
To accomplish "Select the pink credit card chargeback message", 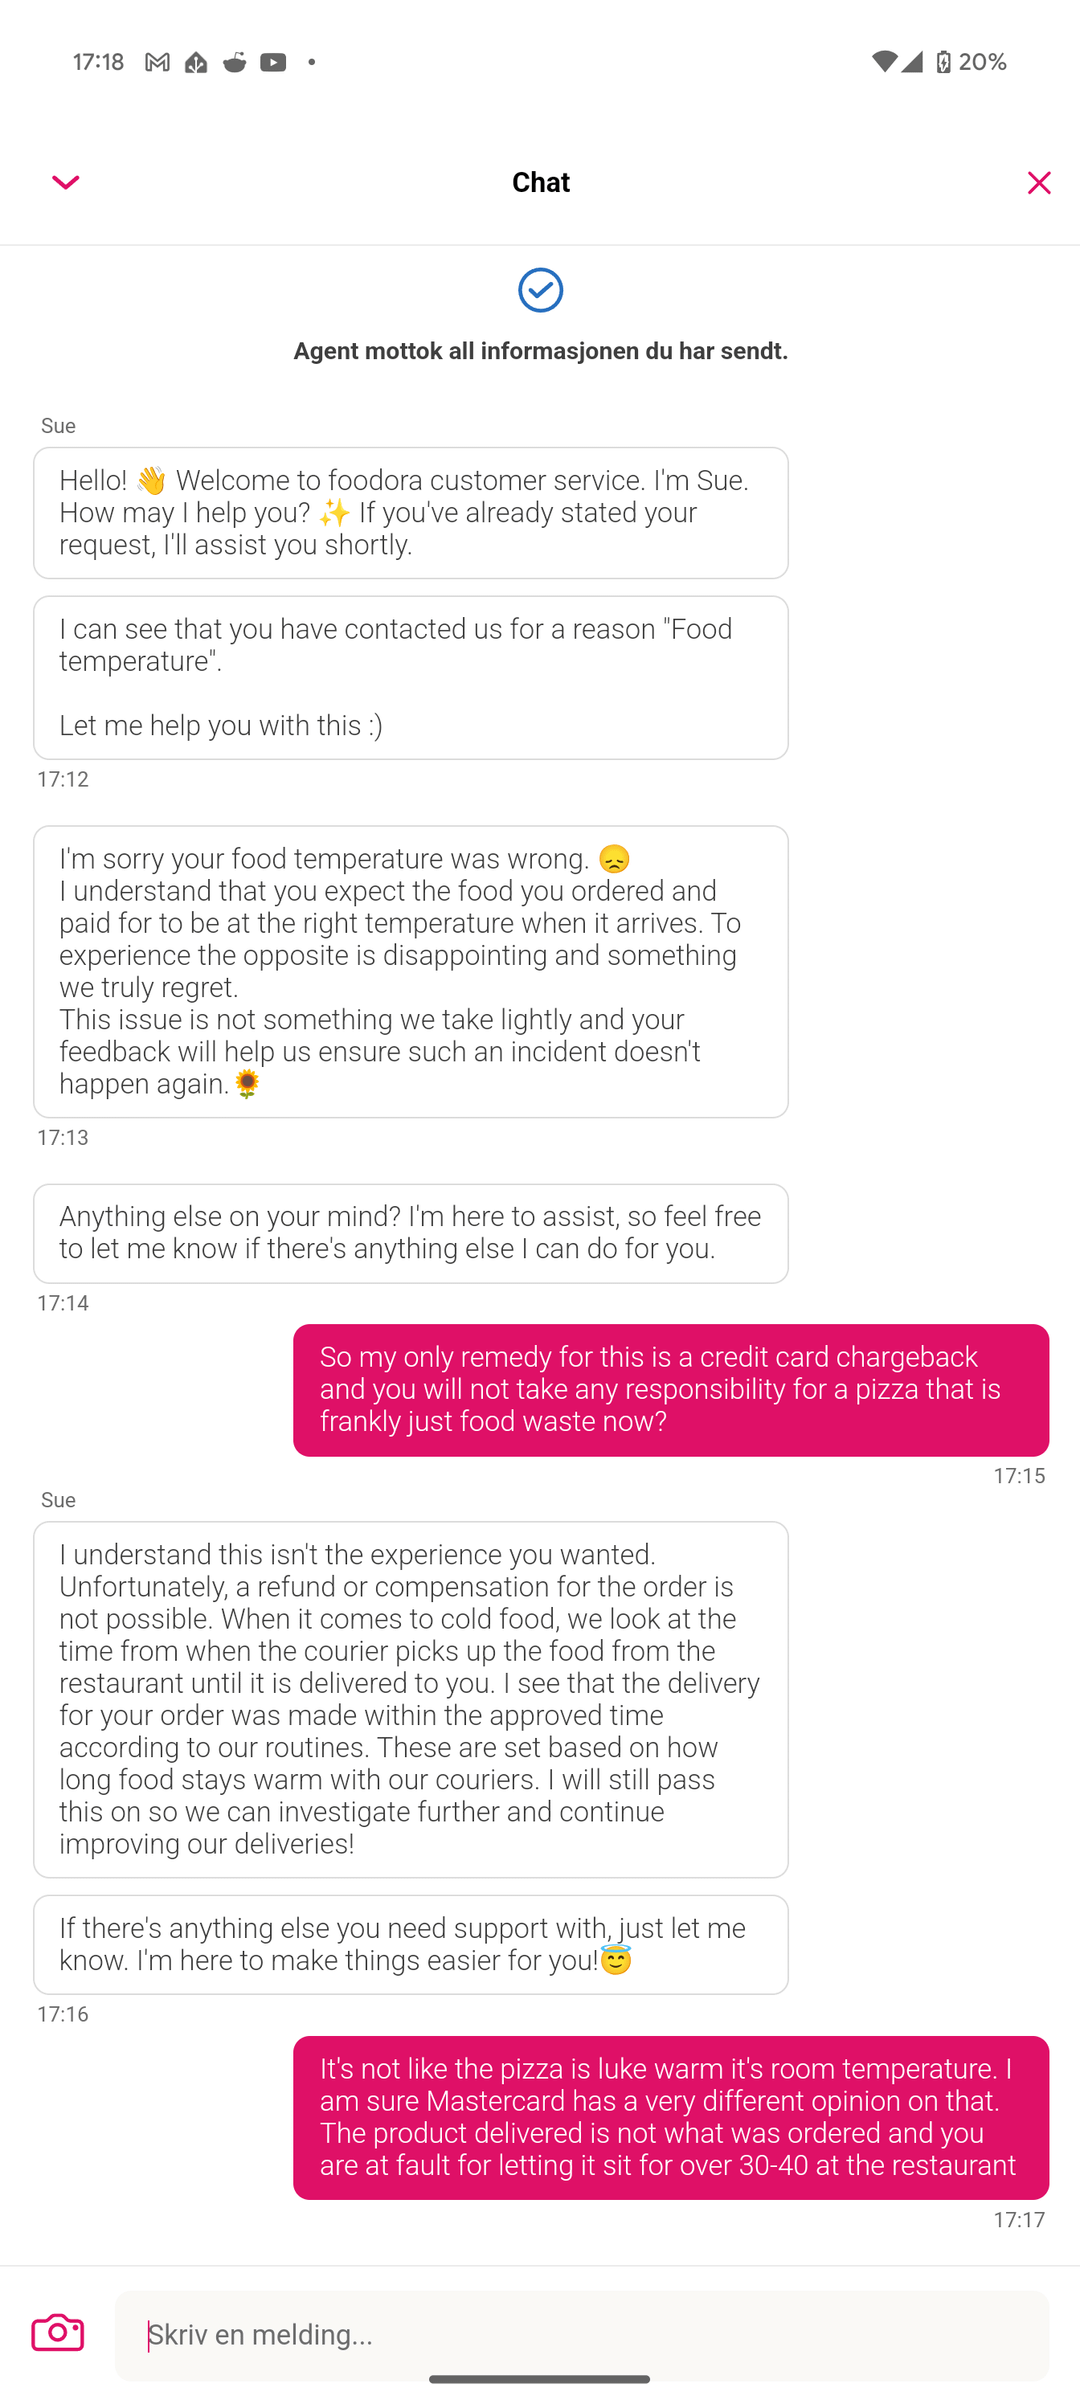I will coord(671,1390).
